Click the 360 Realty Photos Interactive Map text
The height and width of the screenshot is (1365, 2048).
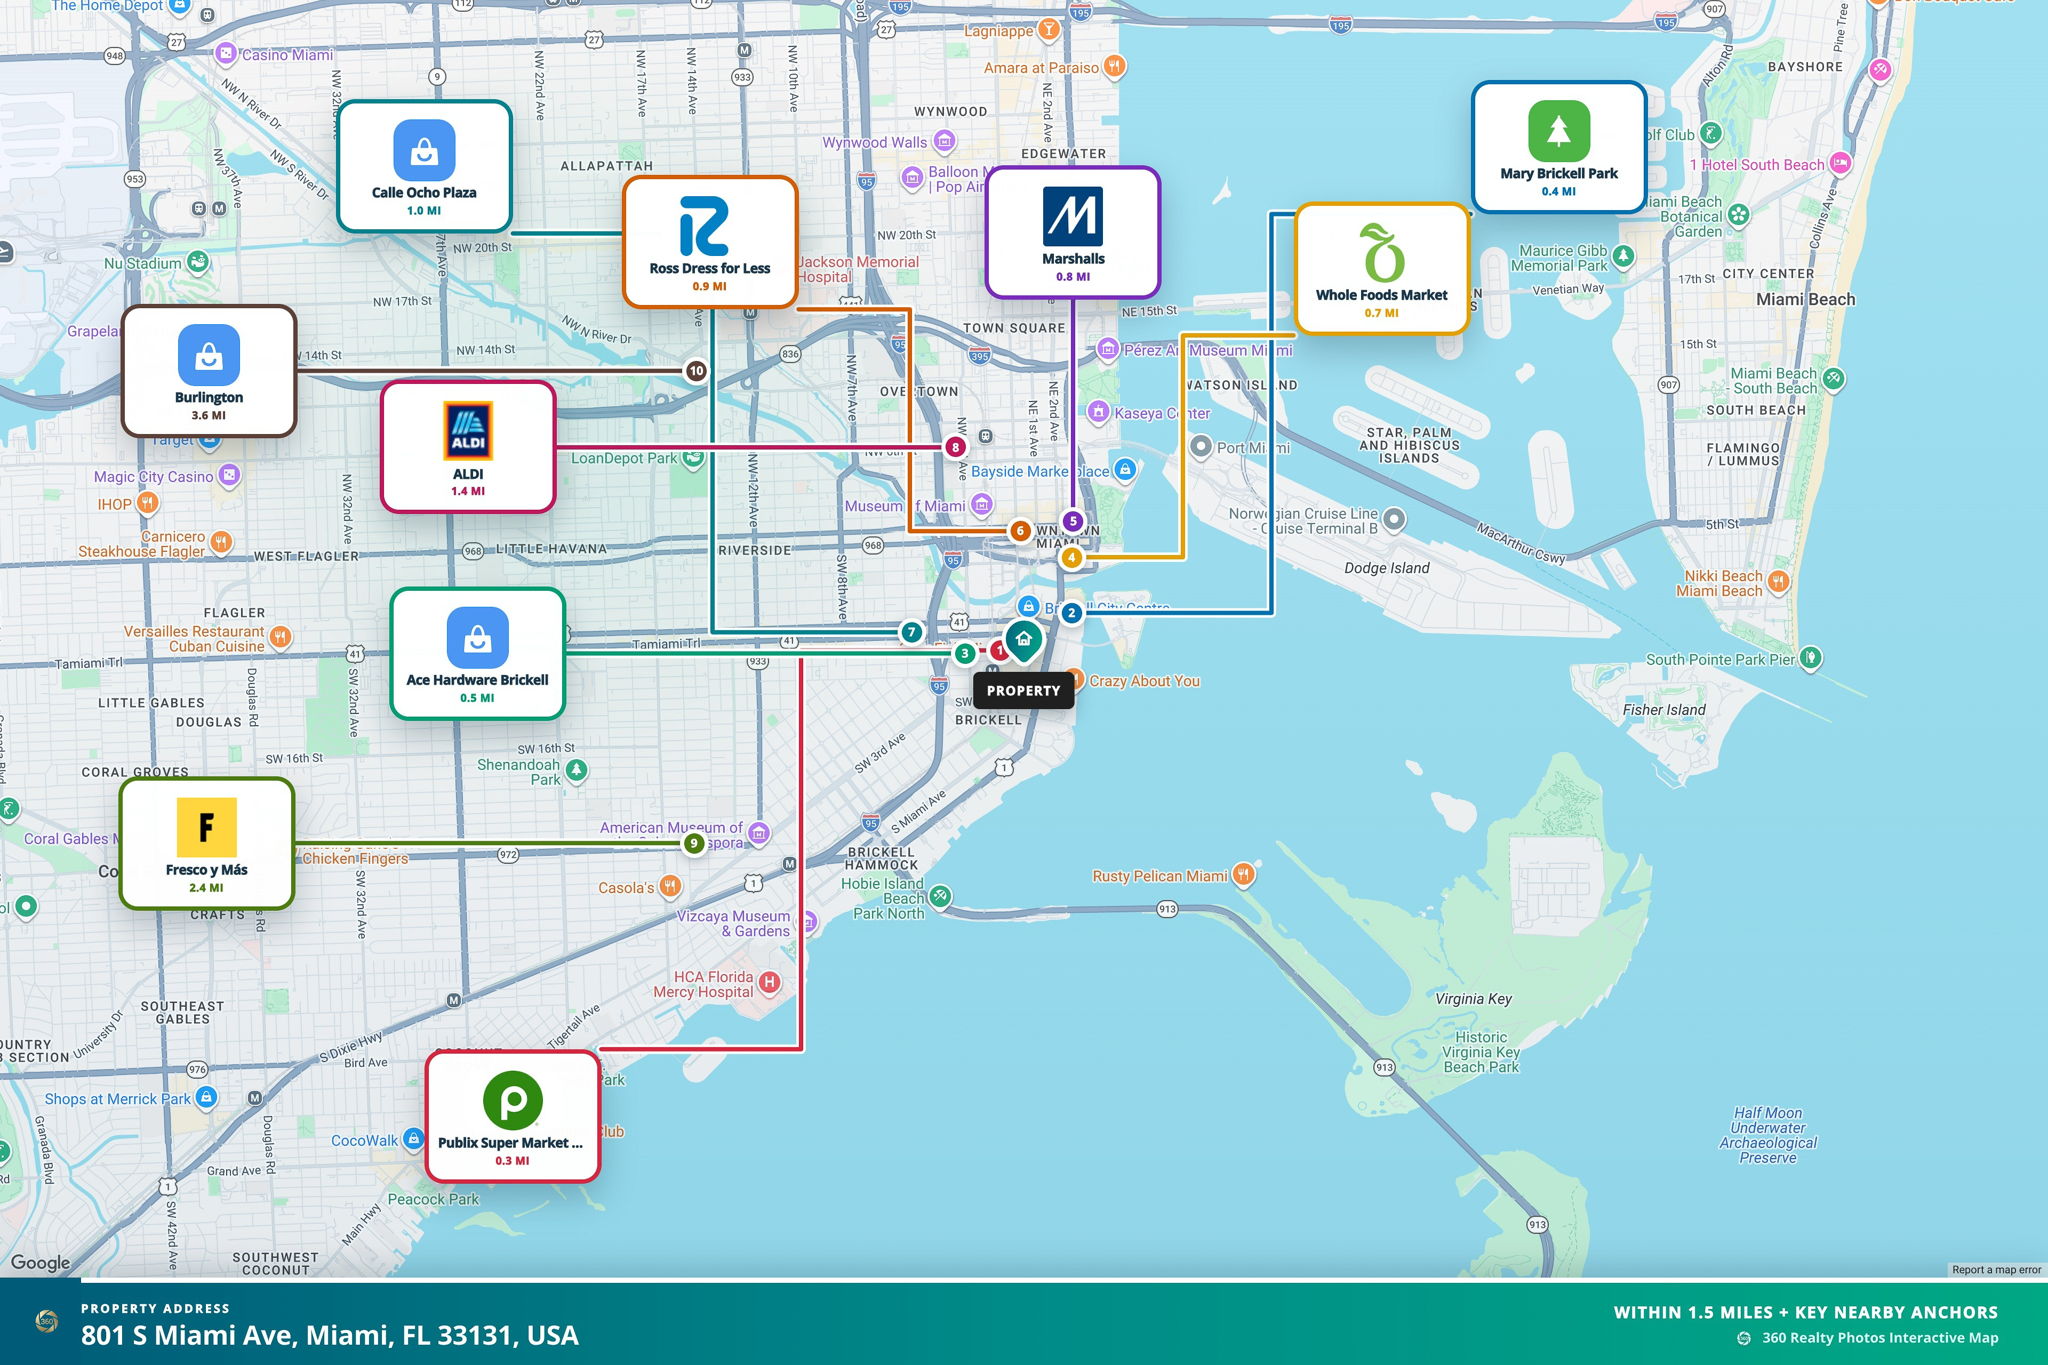[x=1880, y=1338]
